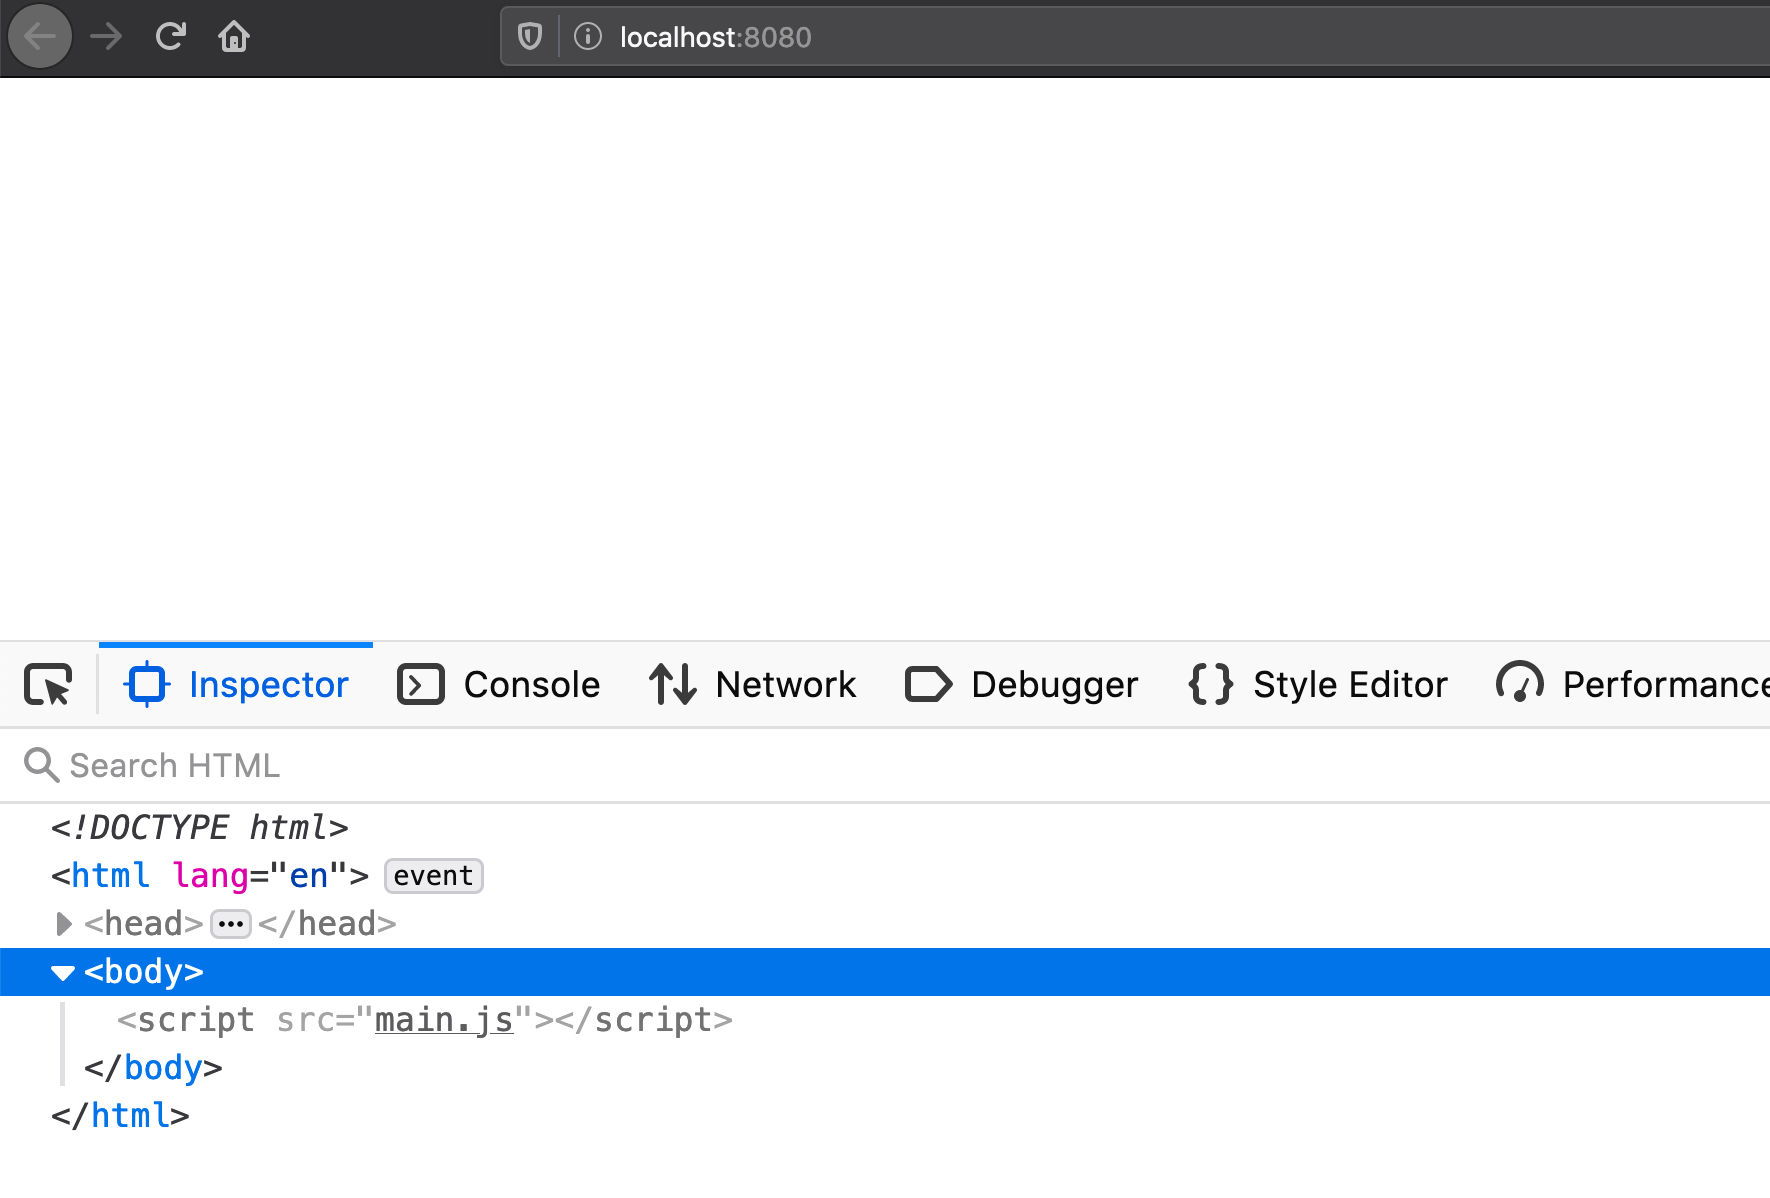Screen dimensions: 1770x1198
Task: Reload the current page
Action: (x=171, y=37)
